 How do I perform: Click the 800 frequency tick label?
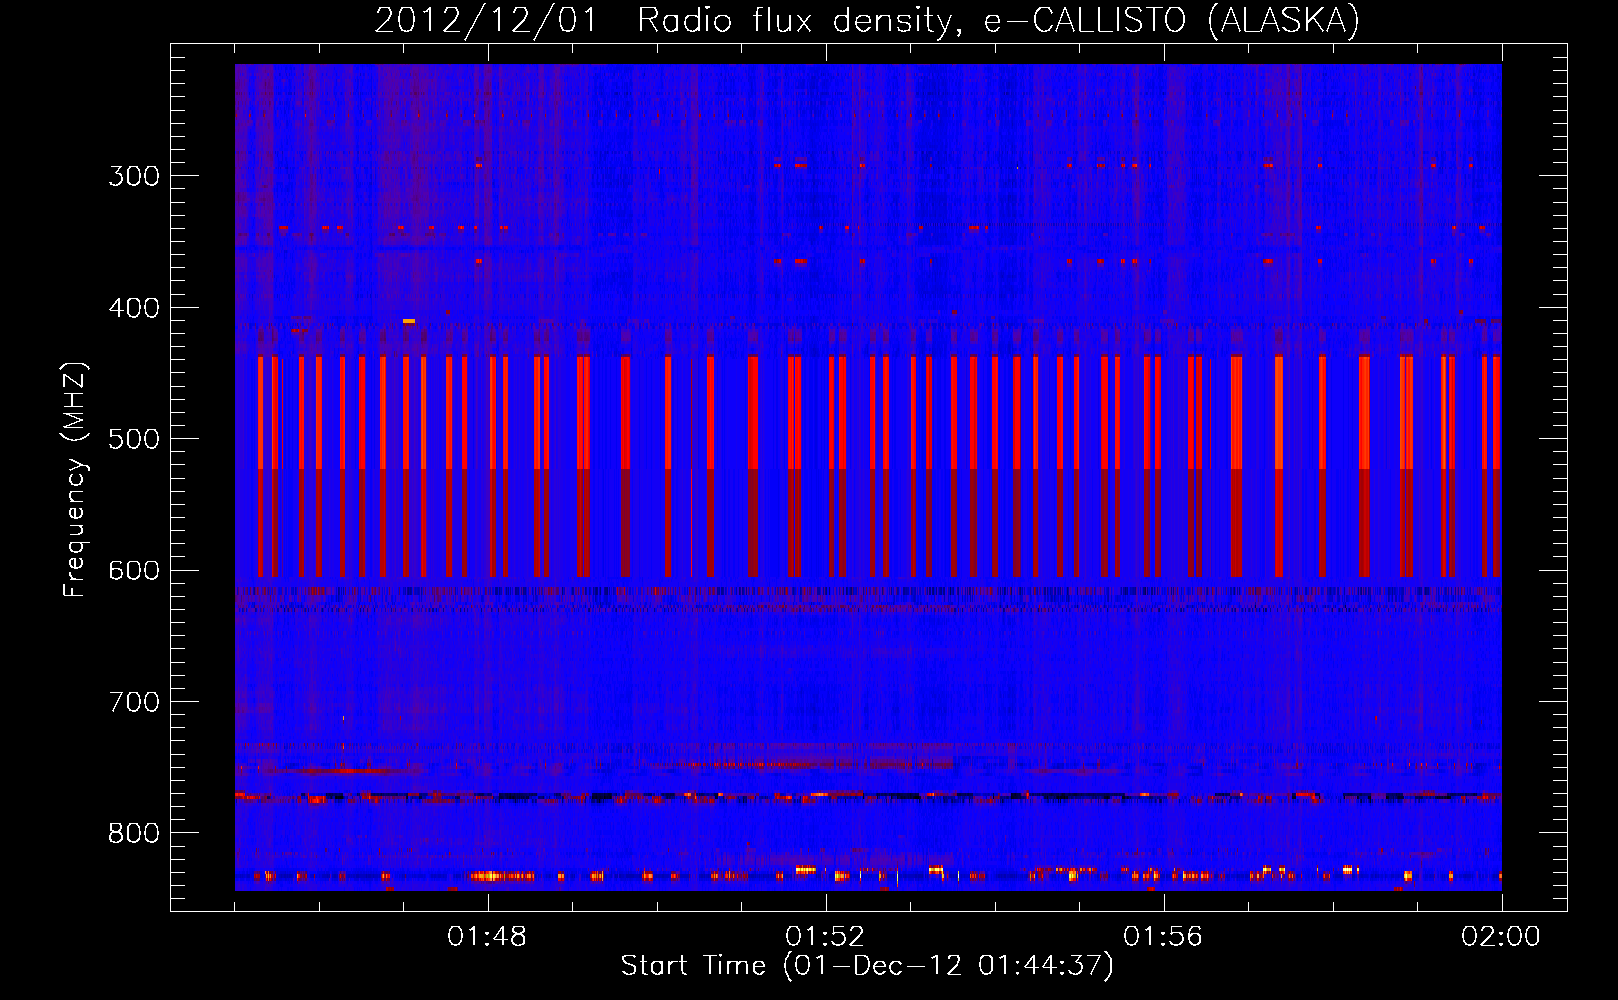point(134,834)
